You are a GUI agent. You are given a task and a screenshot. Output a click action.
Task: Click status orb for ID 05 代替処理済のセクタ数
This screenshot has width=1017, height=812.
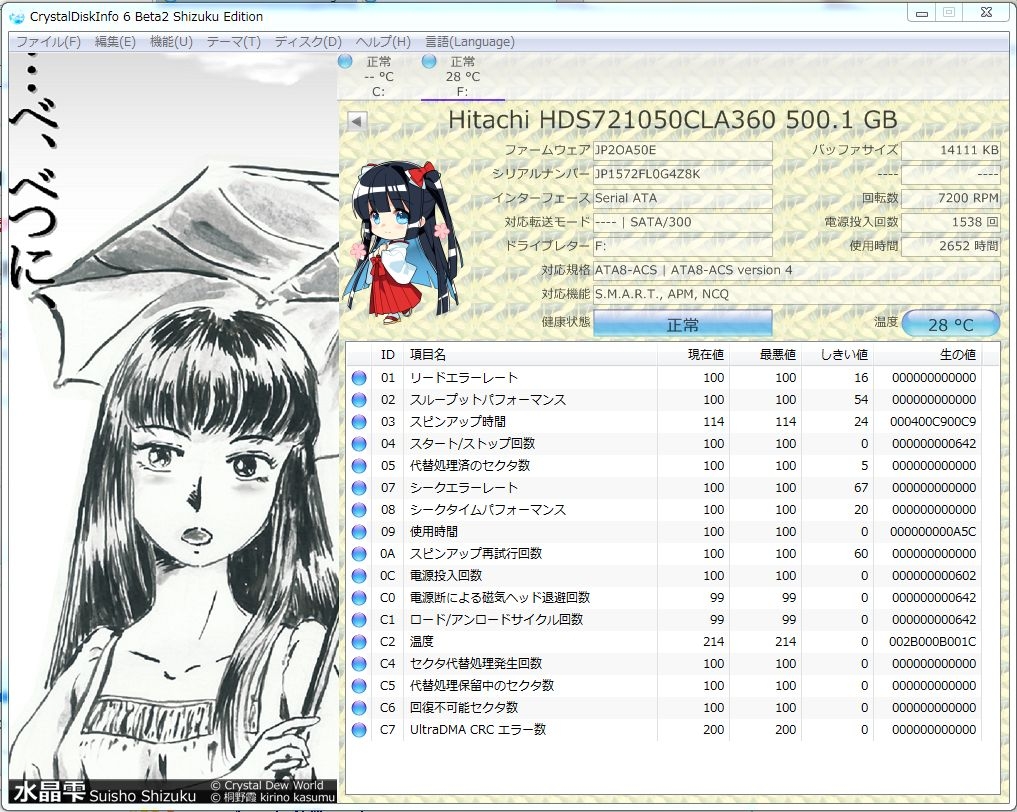(359, 466)
